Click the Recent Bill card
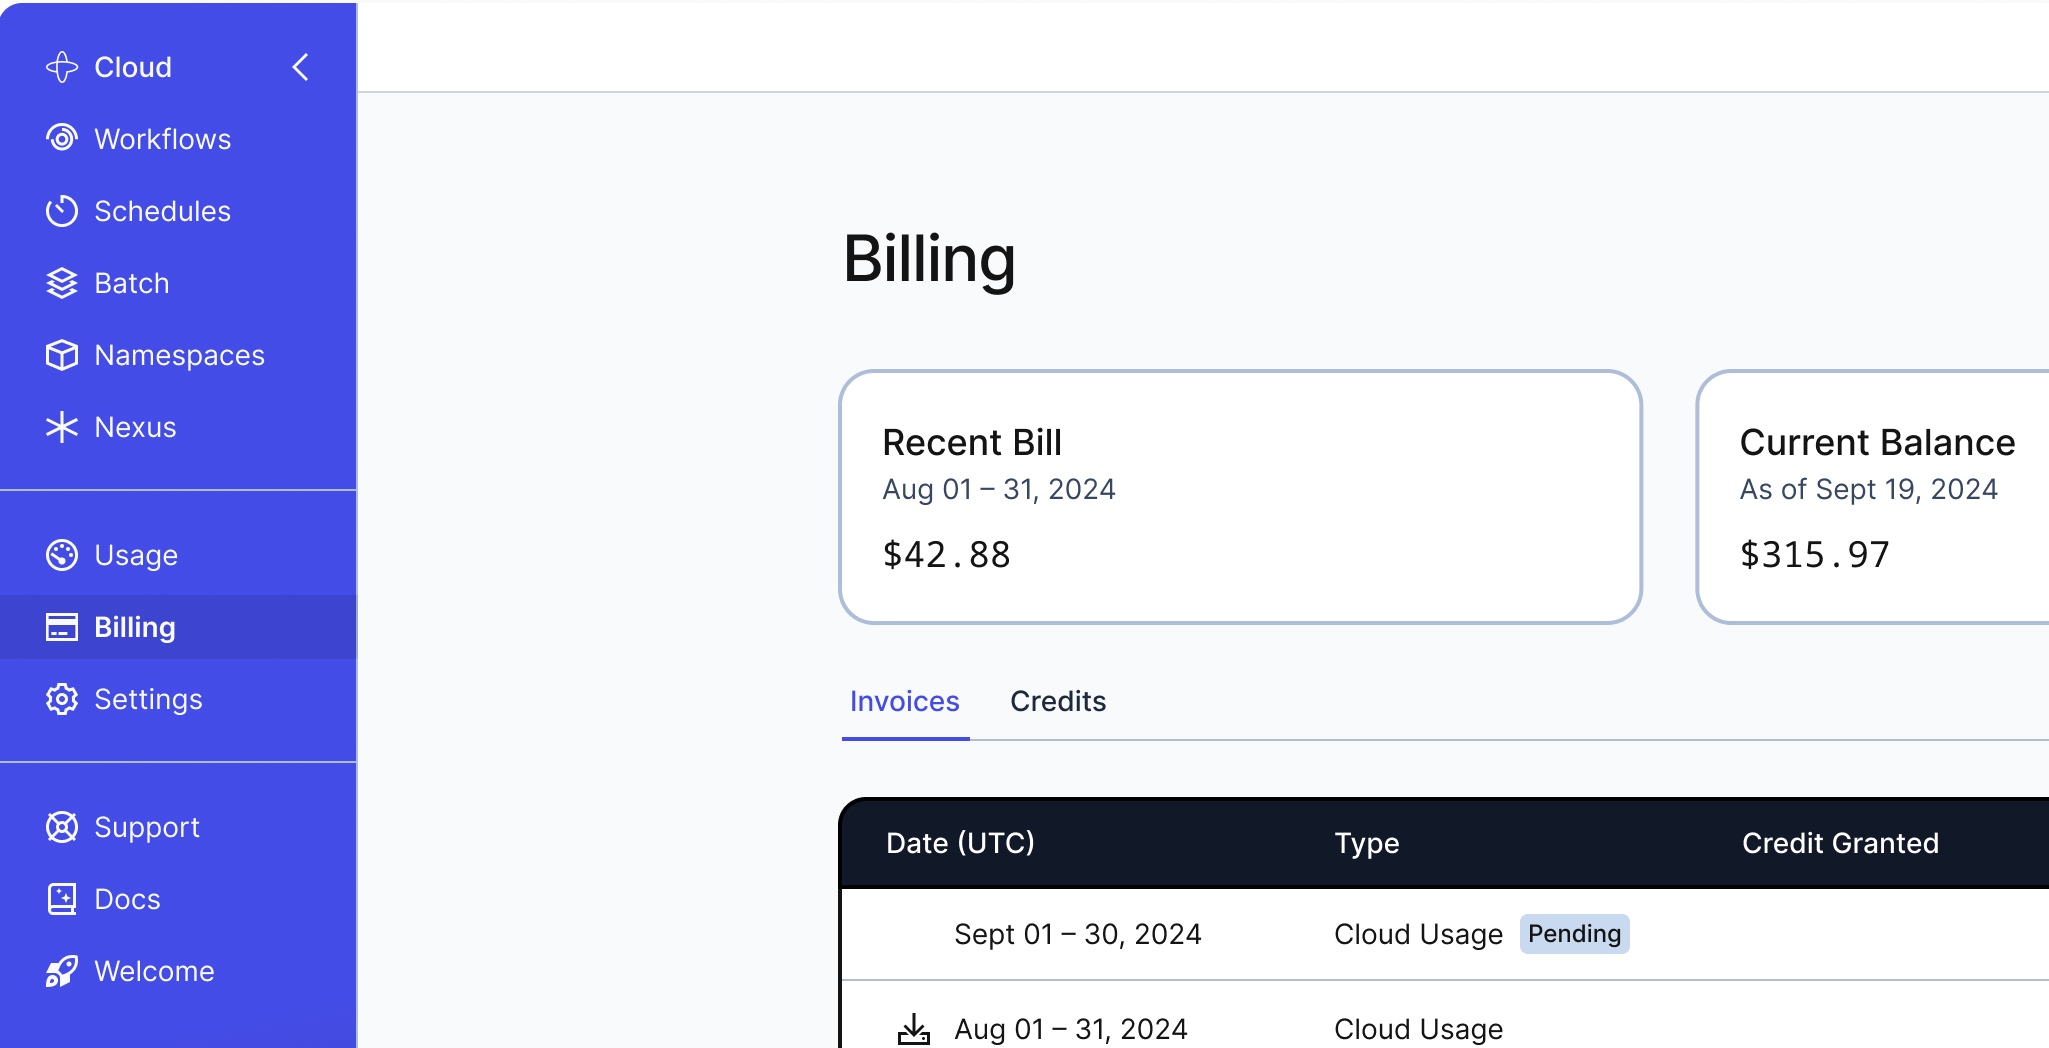 pos(1239,497)
